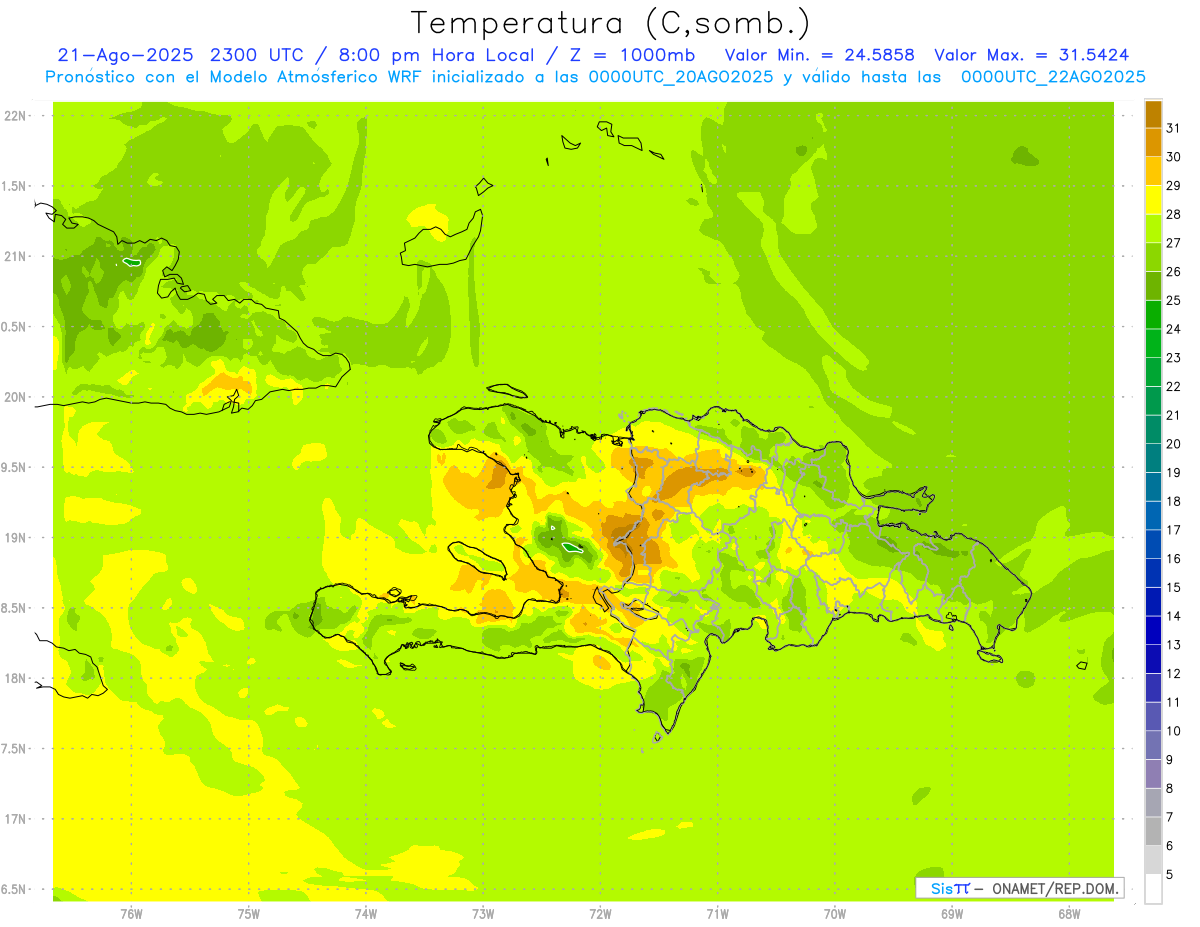
Task: Click the "Z = 1000mb" level text
Action: pos(631,55)
